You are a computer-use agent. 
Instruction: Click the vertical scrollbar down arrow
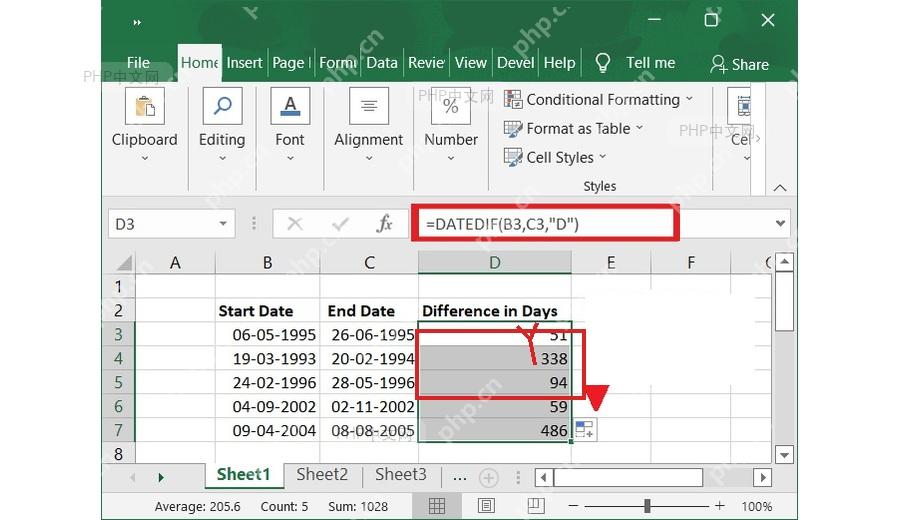(x=784, y=454)
